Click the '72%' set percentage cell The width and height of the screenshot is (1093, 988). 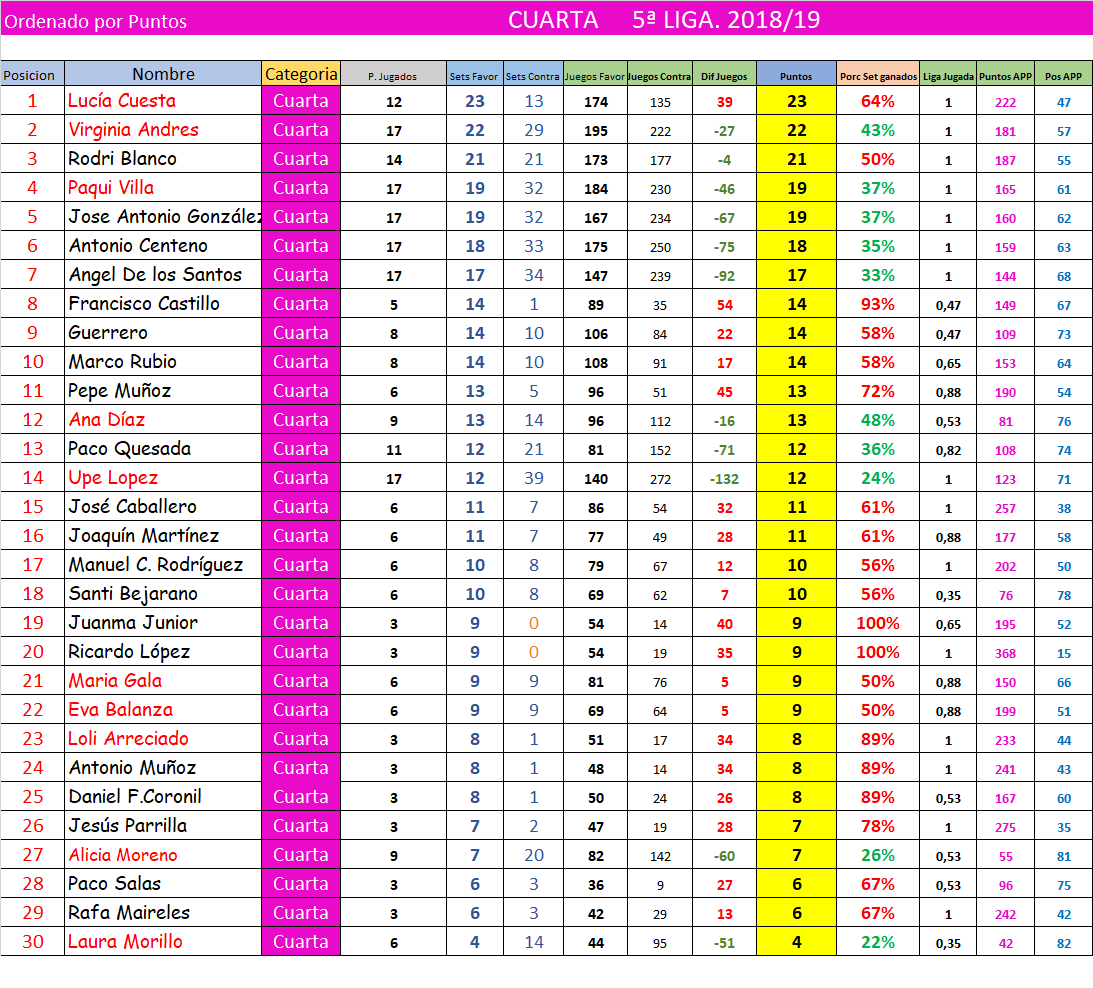click(x=878, y=391)
